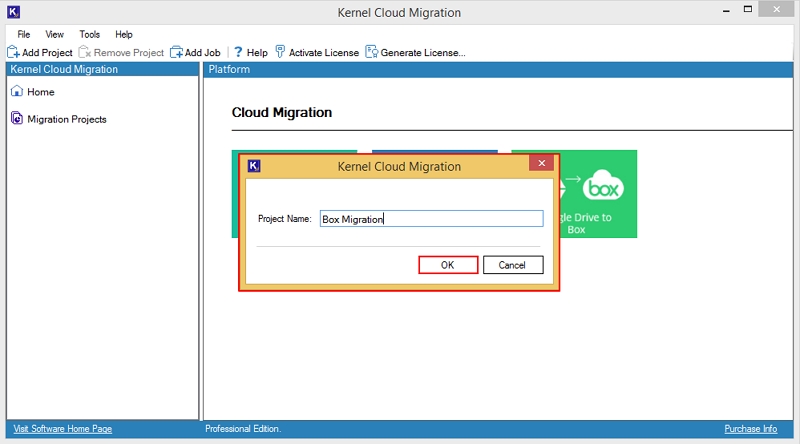Click the Kernel logo in main title bar
800x444 pixels.
[14, 12]
